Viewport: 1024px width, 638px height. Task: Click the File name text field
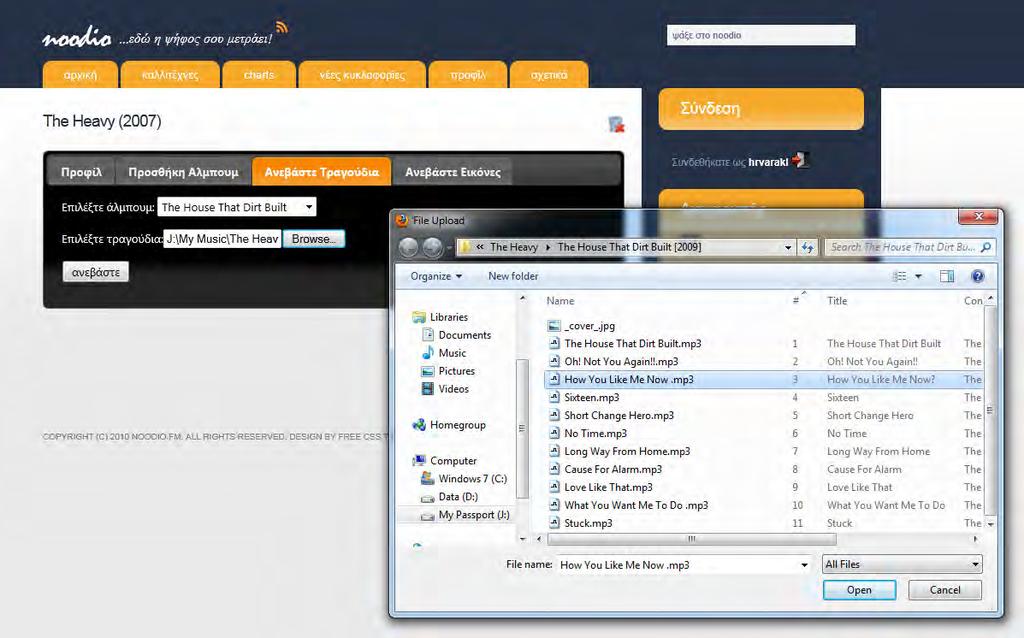coord(684,565)
